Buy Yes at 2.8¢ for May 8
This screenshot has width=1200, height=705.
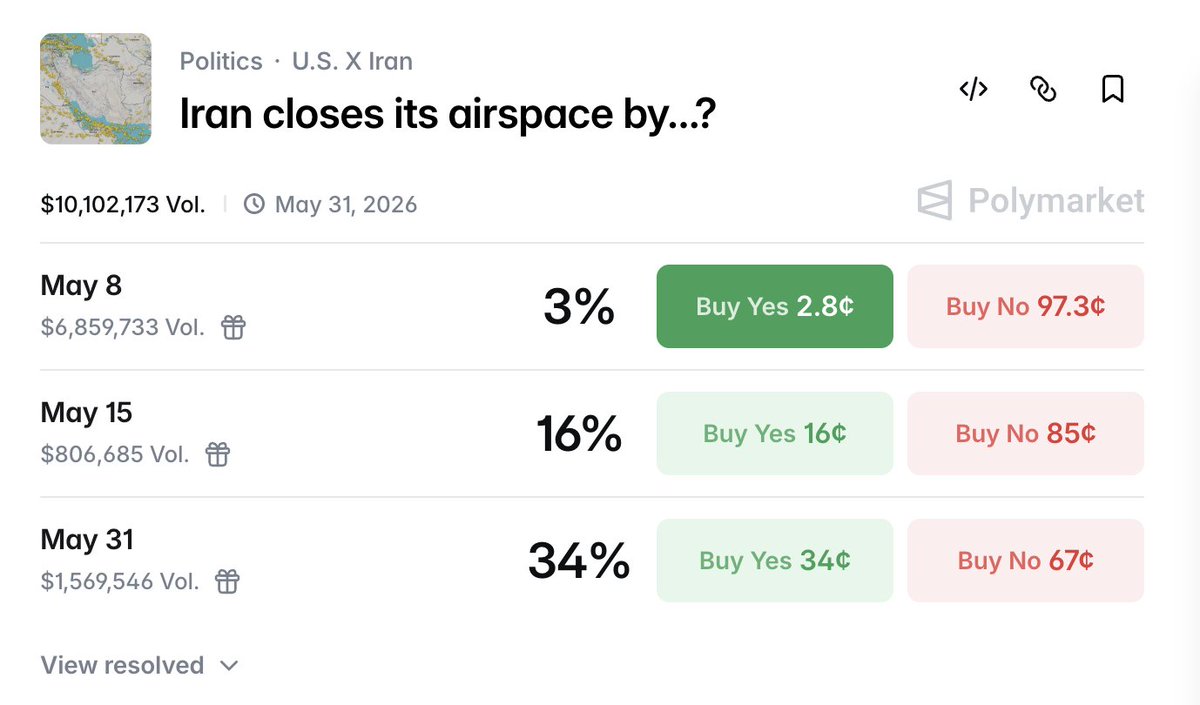(775, 306)
